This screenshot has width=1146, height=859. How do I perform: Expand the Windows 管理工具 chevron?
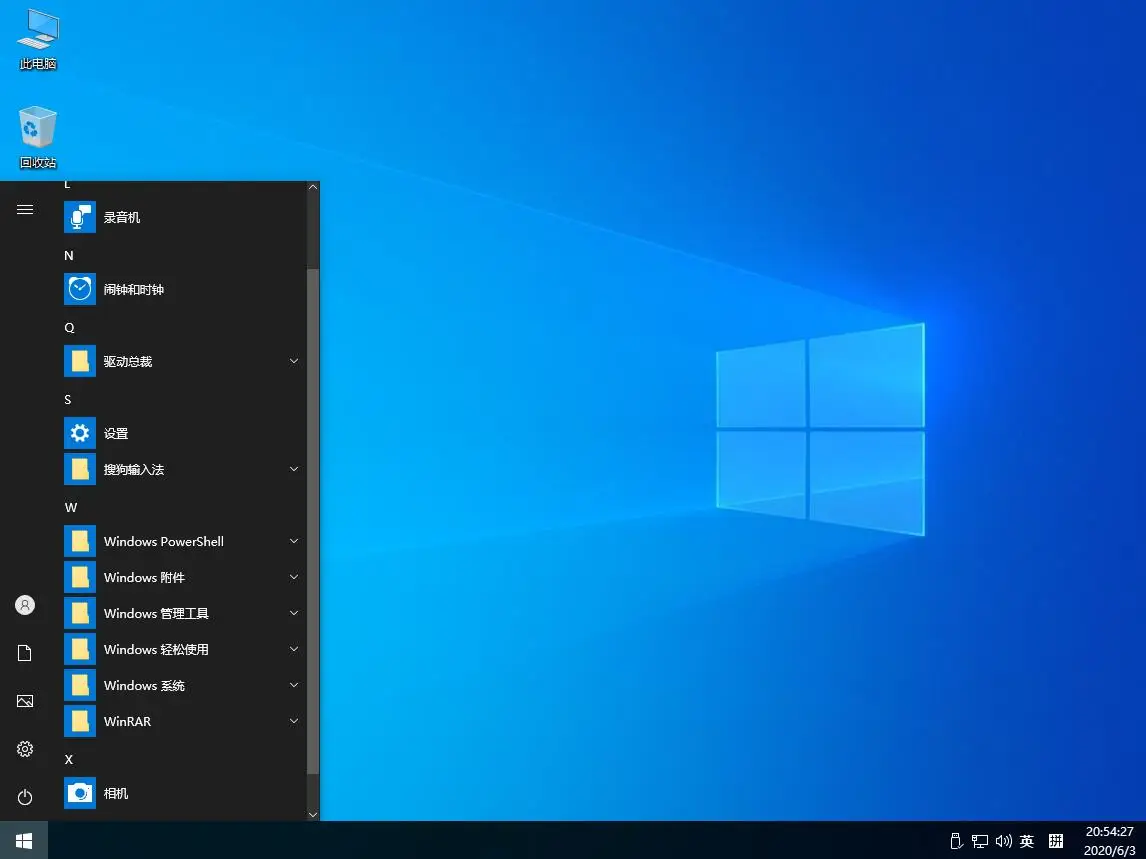pyautogui.click(x=294, y=613)
